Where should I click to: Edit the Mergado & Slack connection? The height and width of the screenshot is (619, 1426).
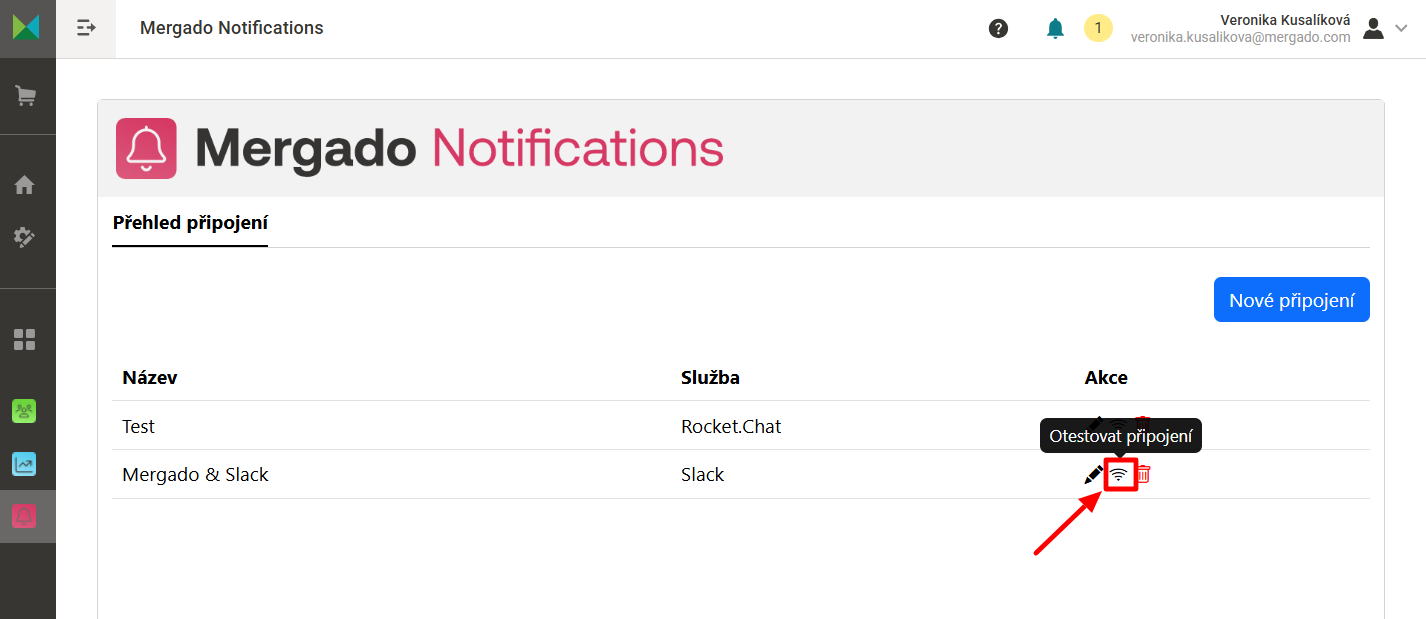click(1094, 475)
